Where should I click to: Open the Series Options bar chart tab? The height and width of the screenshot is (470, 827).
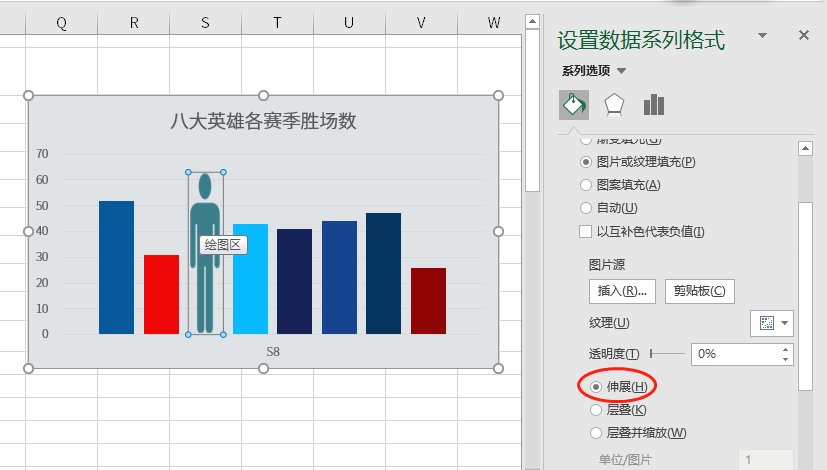pos(654,105)
